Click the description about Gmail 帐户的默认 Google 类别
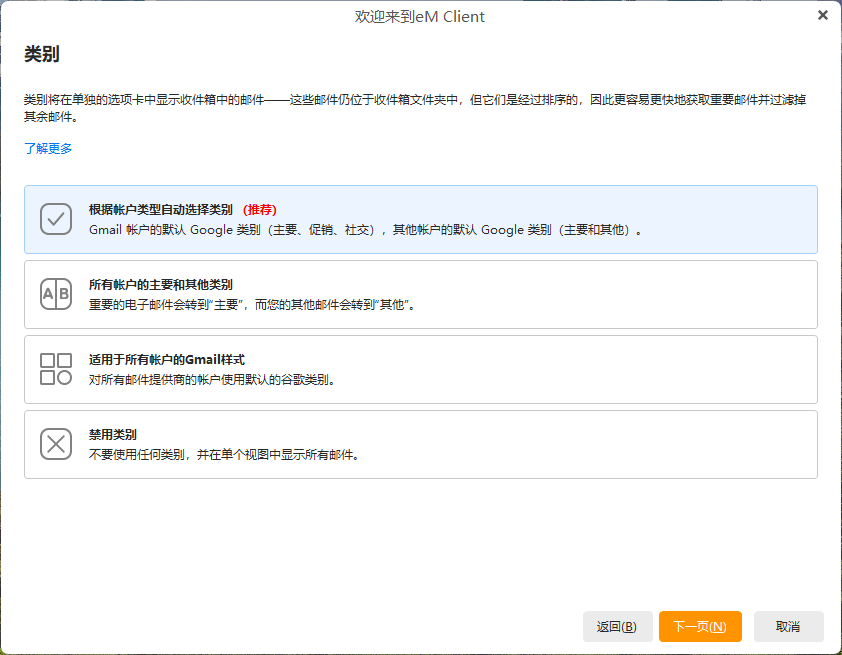The image size is (842, 655). tap(365, 230)
